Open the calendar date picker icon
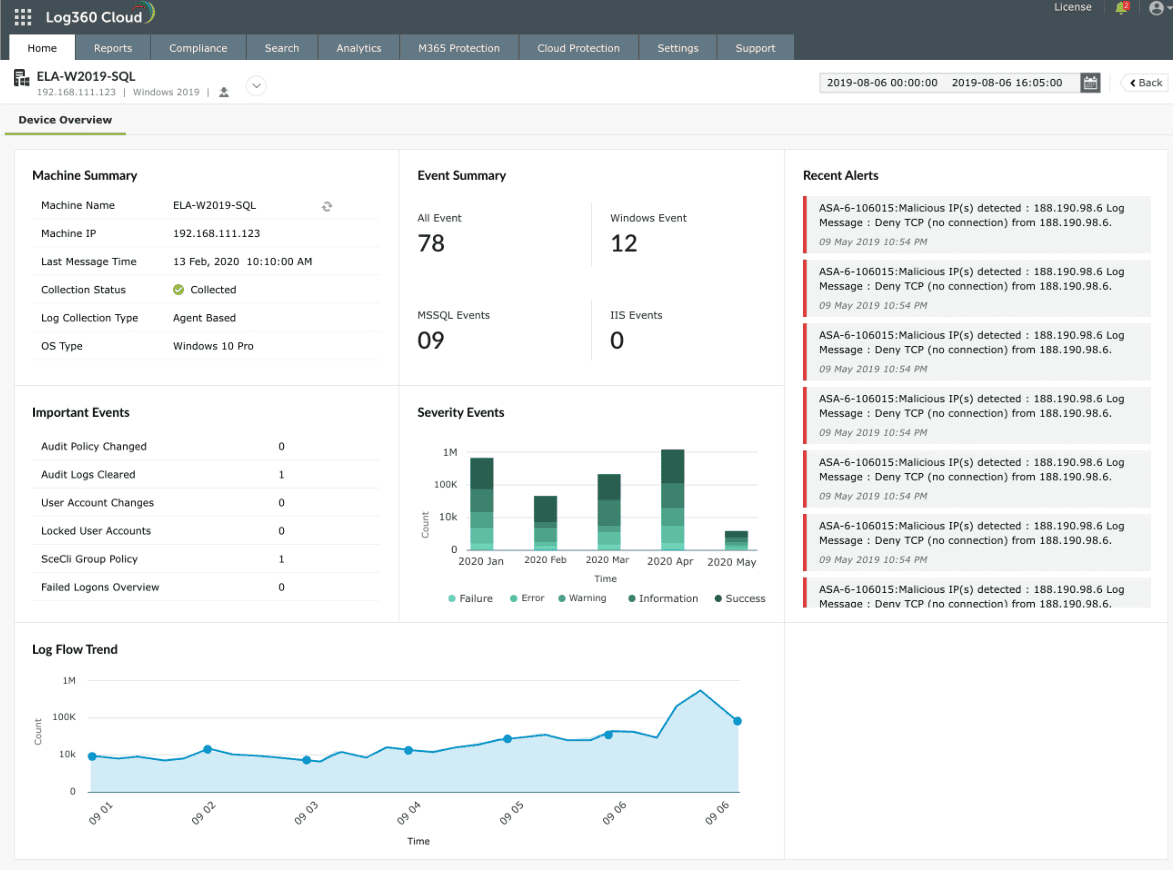1173x870 pixels. click(x=1090, y=83)
